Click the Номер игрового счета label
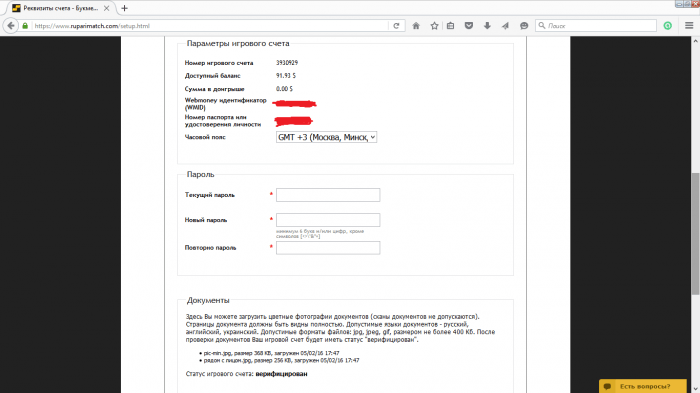Viewport: 700px width, 393px height. coord(219,63)
